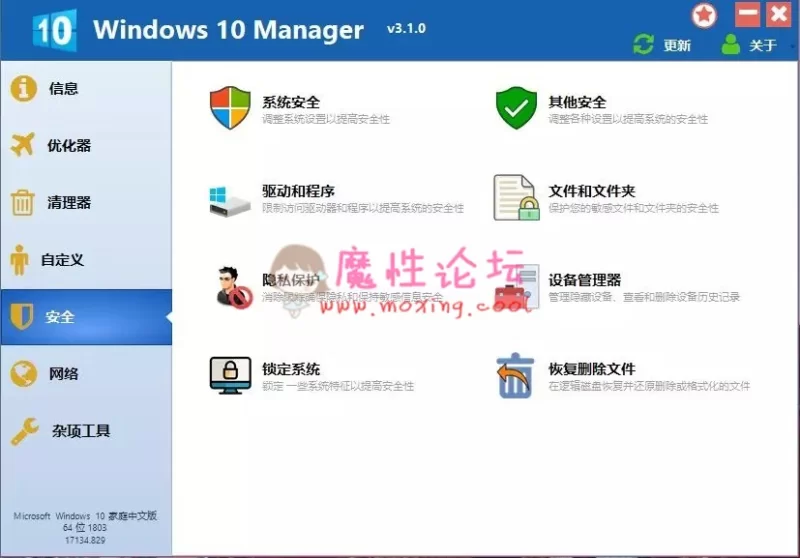Minimize the Windows 10 Manager window
The width and height of the screenshot is (800, 558).
tap(747, 14)
